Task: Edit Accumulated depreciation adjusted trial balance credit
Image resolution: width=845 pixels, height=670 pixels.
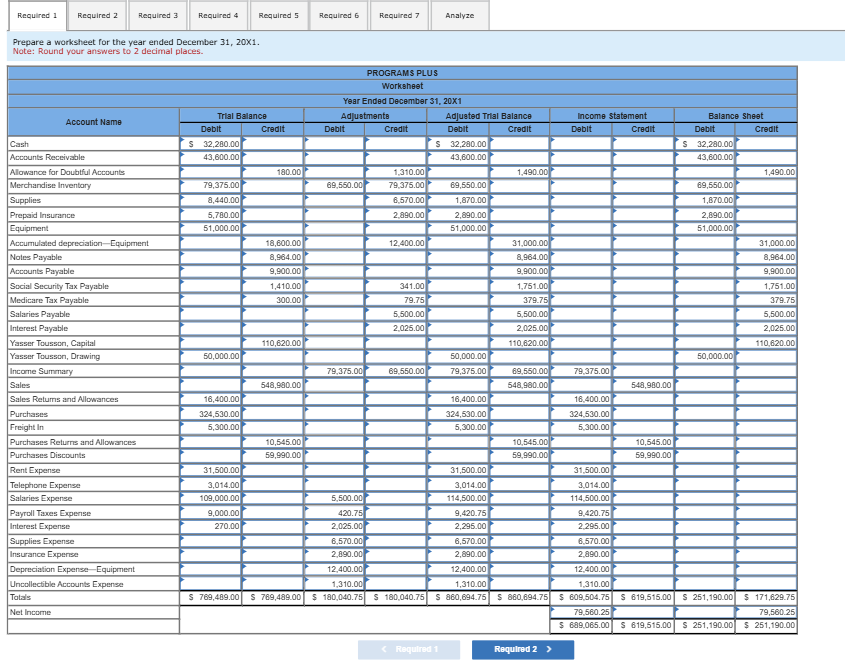Action: pyautogui.click(x=520, y=243)
